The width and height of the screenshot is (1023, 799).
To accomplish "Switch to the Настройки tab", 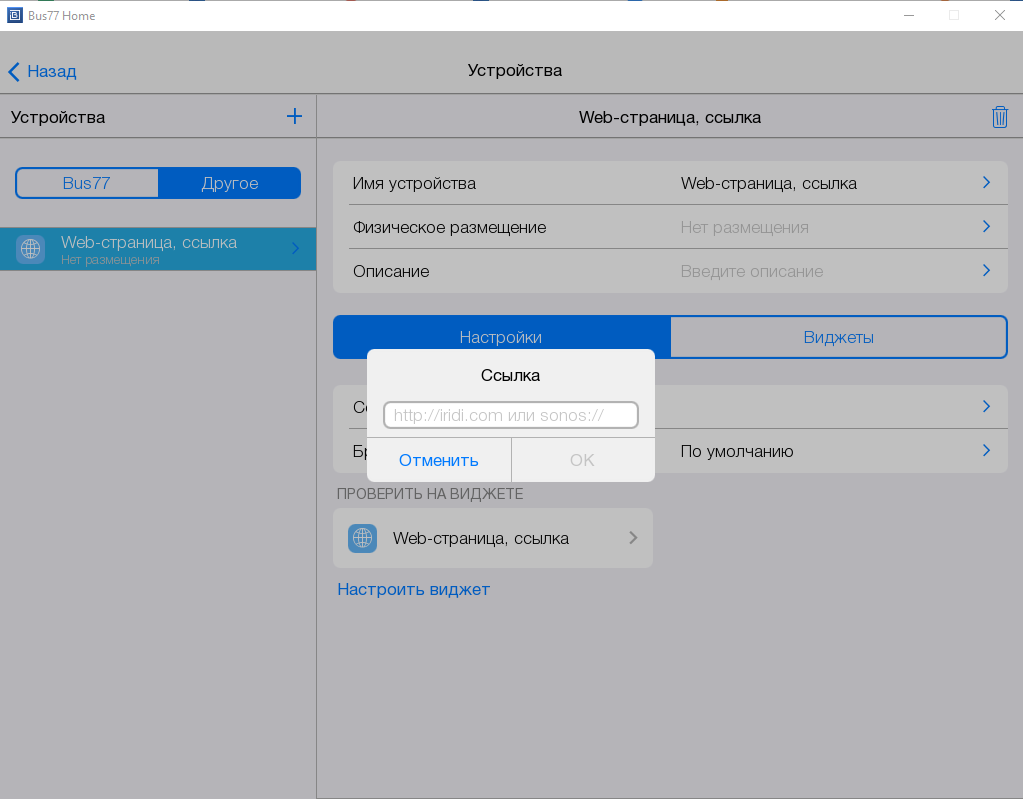I will click(501, 337).
